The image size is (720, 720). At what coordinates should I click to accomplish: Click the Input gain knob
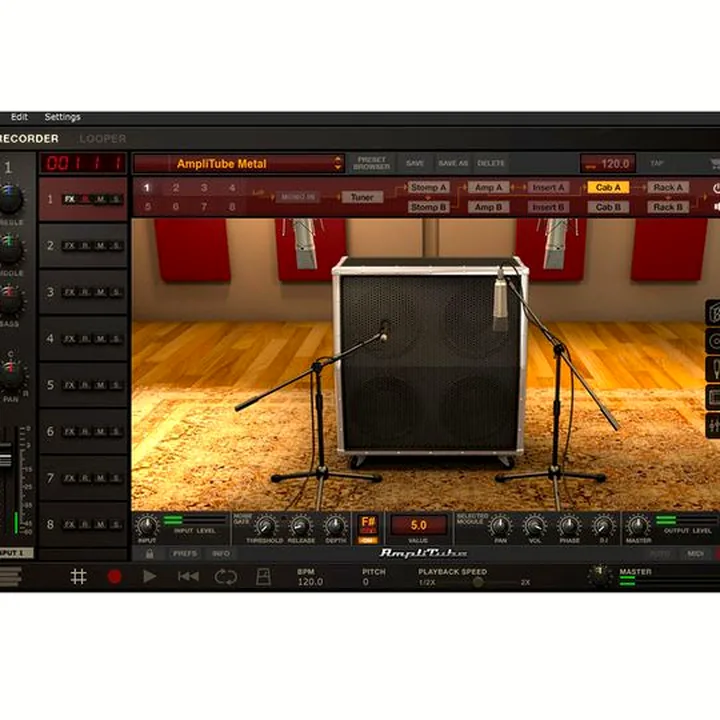click(147, 525)
